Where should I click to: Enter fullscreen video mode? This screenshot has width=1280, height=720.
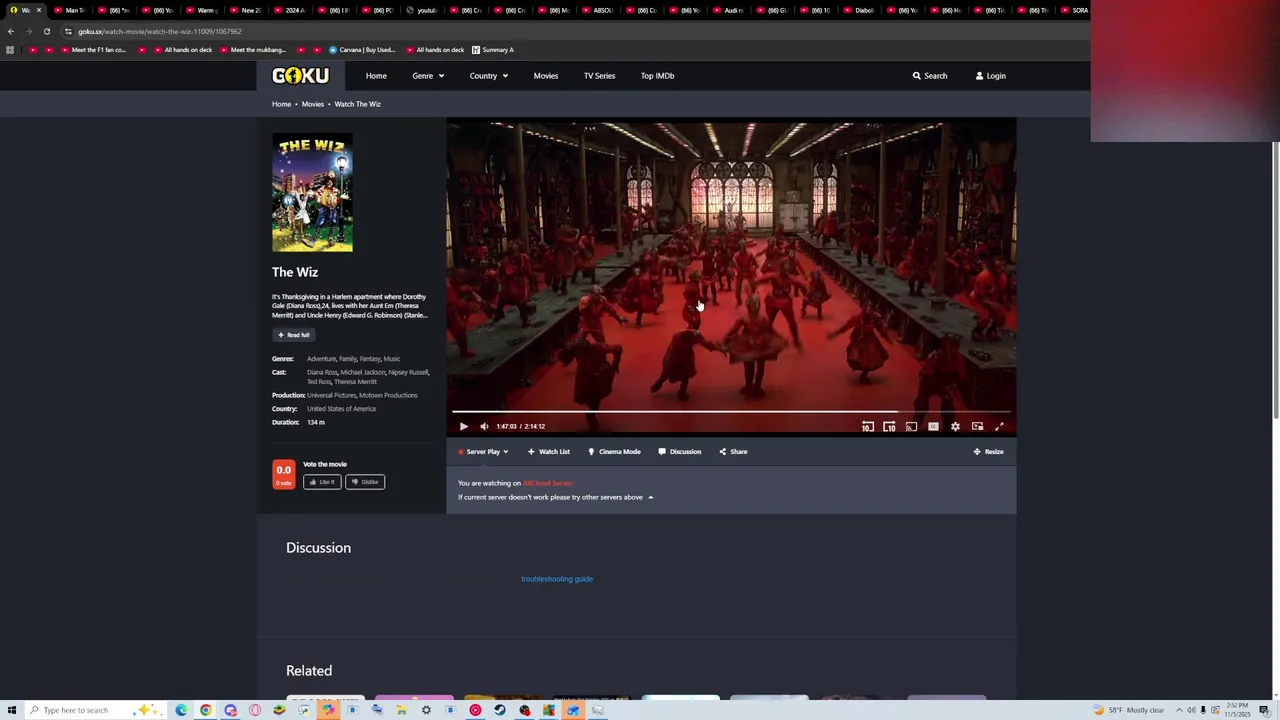(999, 426)
